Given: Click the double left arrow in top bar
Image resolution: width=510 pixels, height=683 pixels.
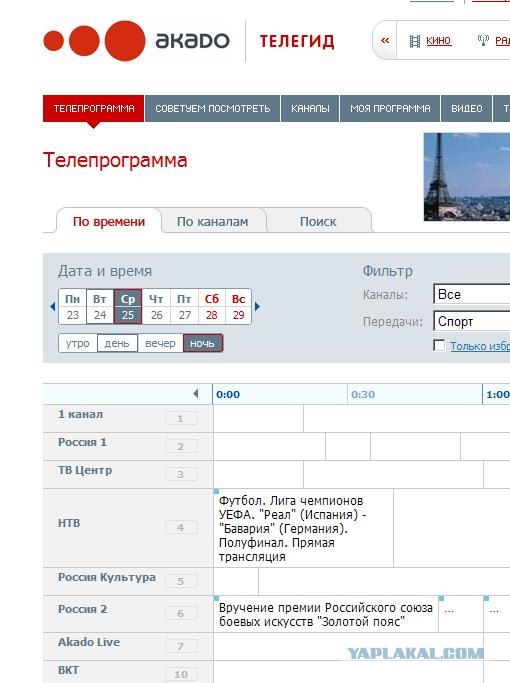Looking at the screenshot, I should (x=385, y=41).
